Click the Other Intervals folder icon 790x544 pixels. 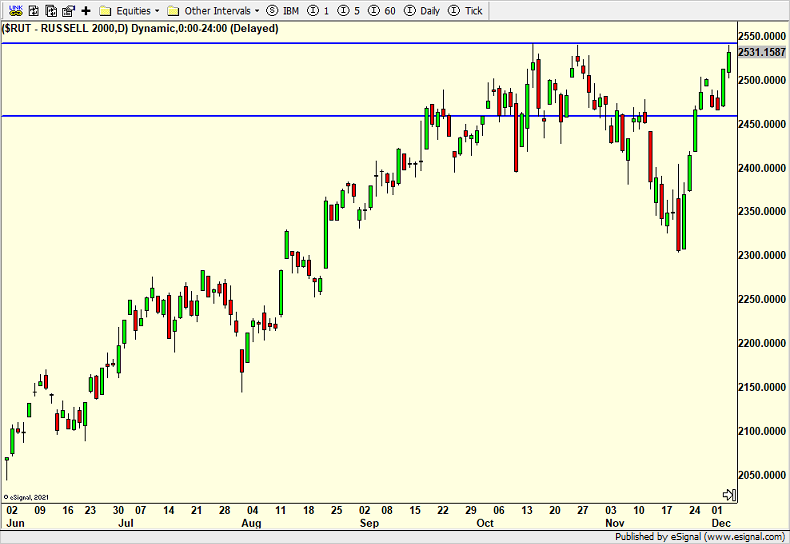coord(174,11)
